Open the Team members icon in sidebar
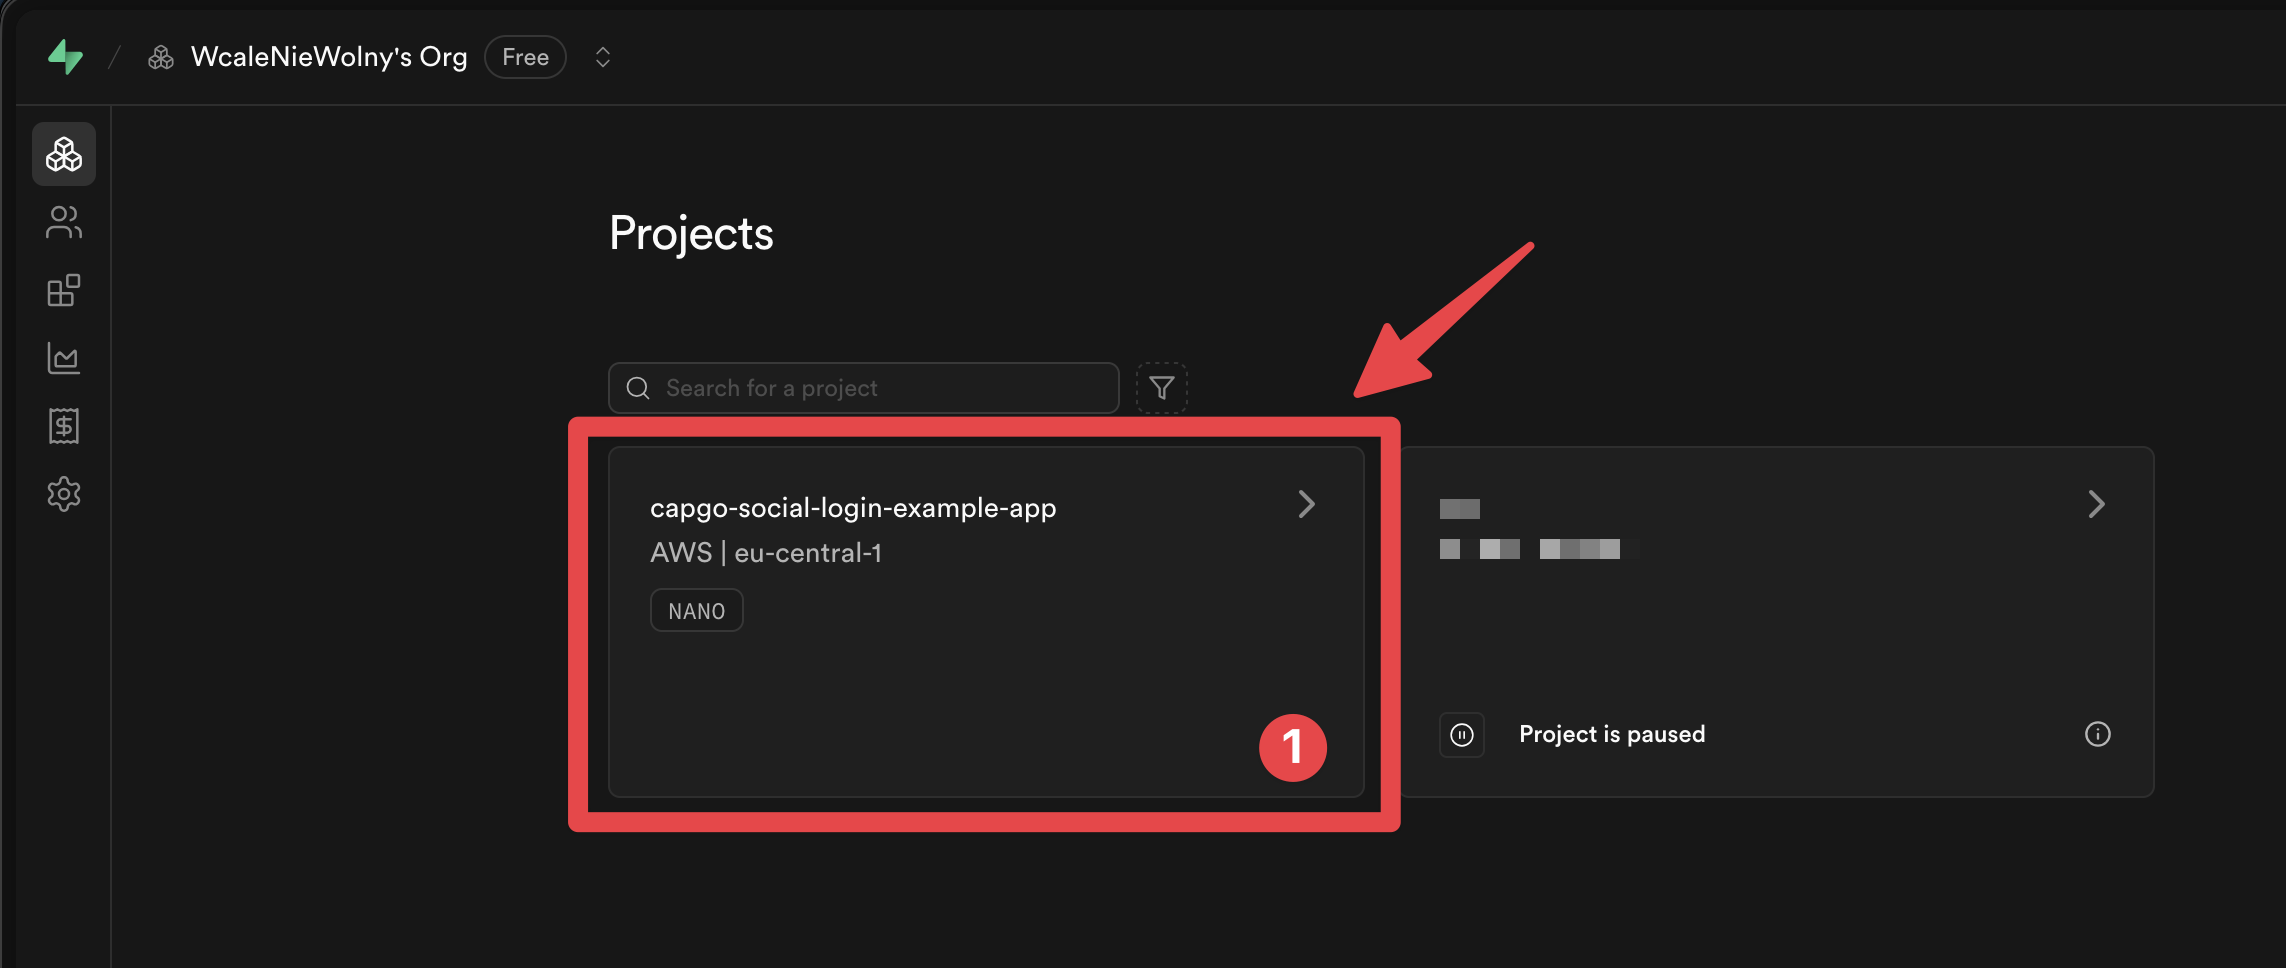This screenshot has height=968, width=2286. click(63, 222)
